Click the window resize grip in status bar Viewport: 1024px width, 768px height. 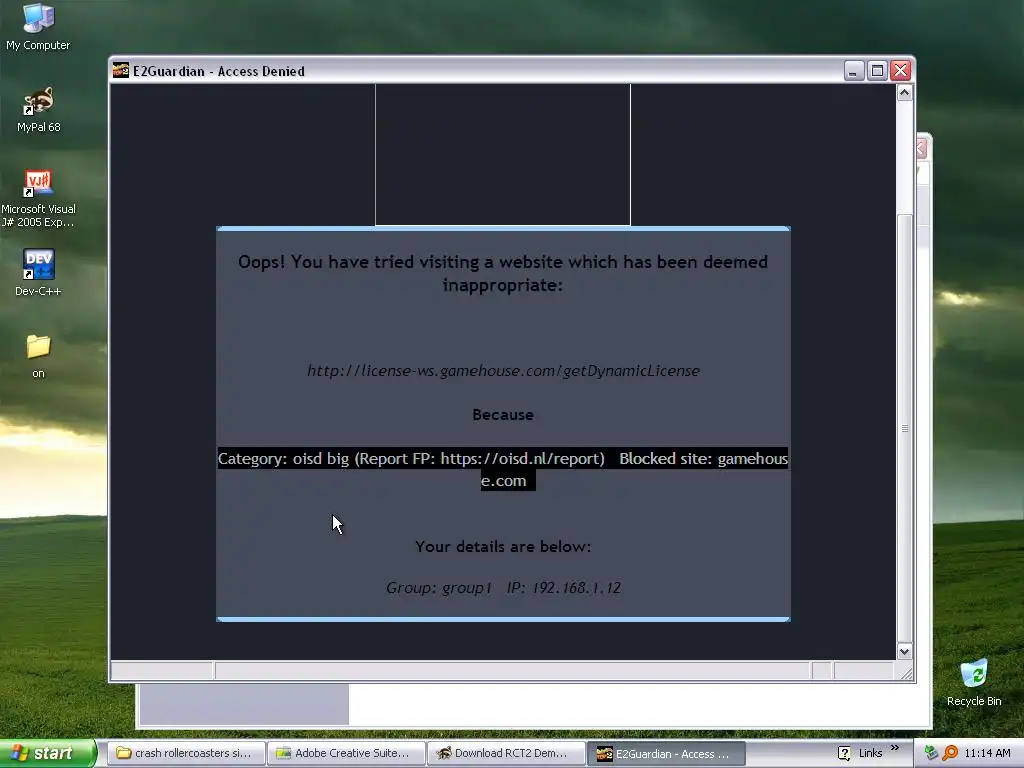(906, 673)
